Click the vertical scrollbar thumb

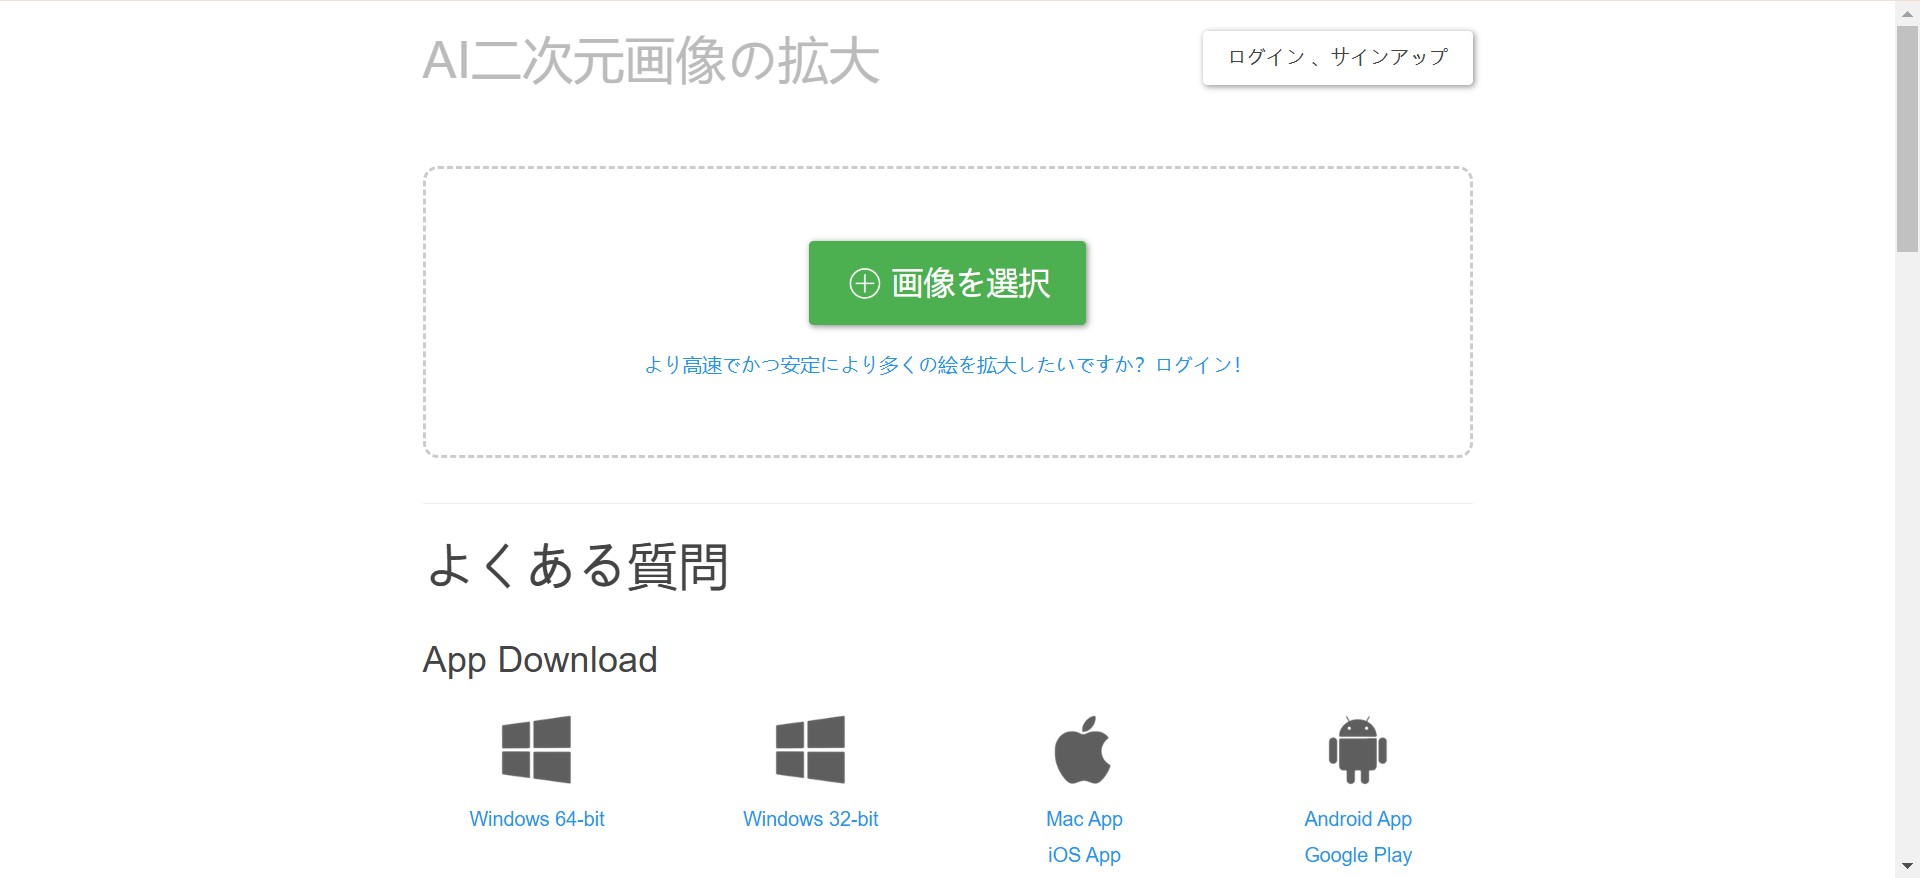pyautogui.click(x=1907, y=140)
